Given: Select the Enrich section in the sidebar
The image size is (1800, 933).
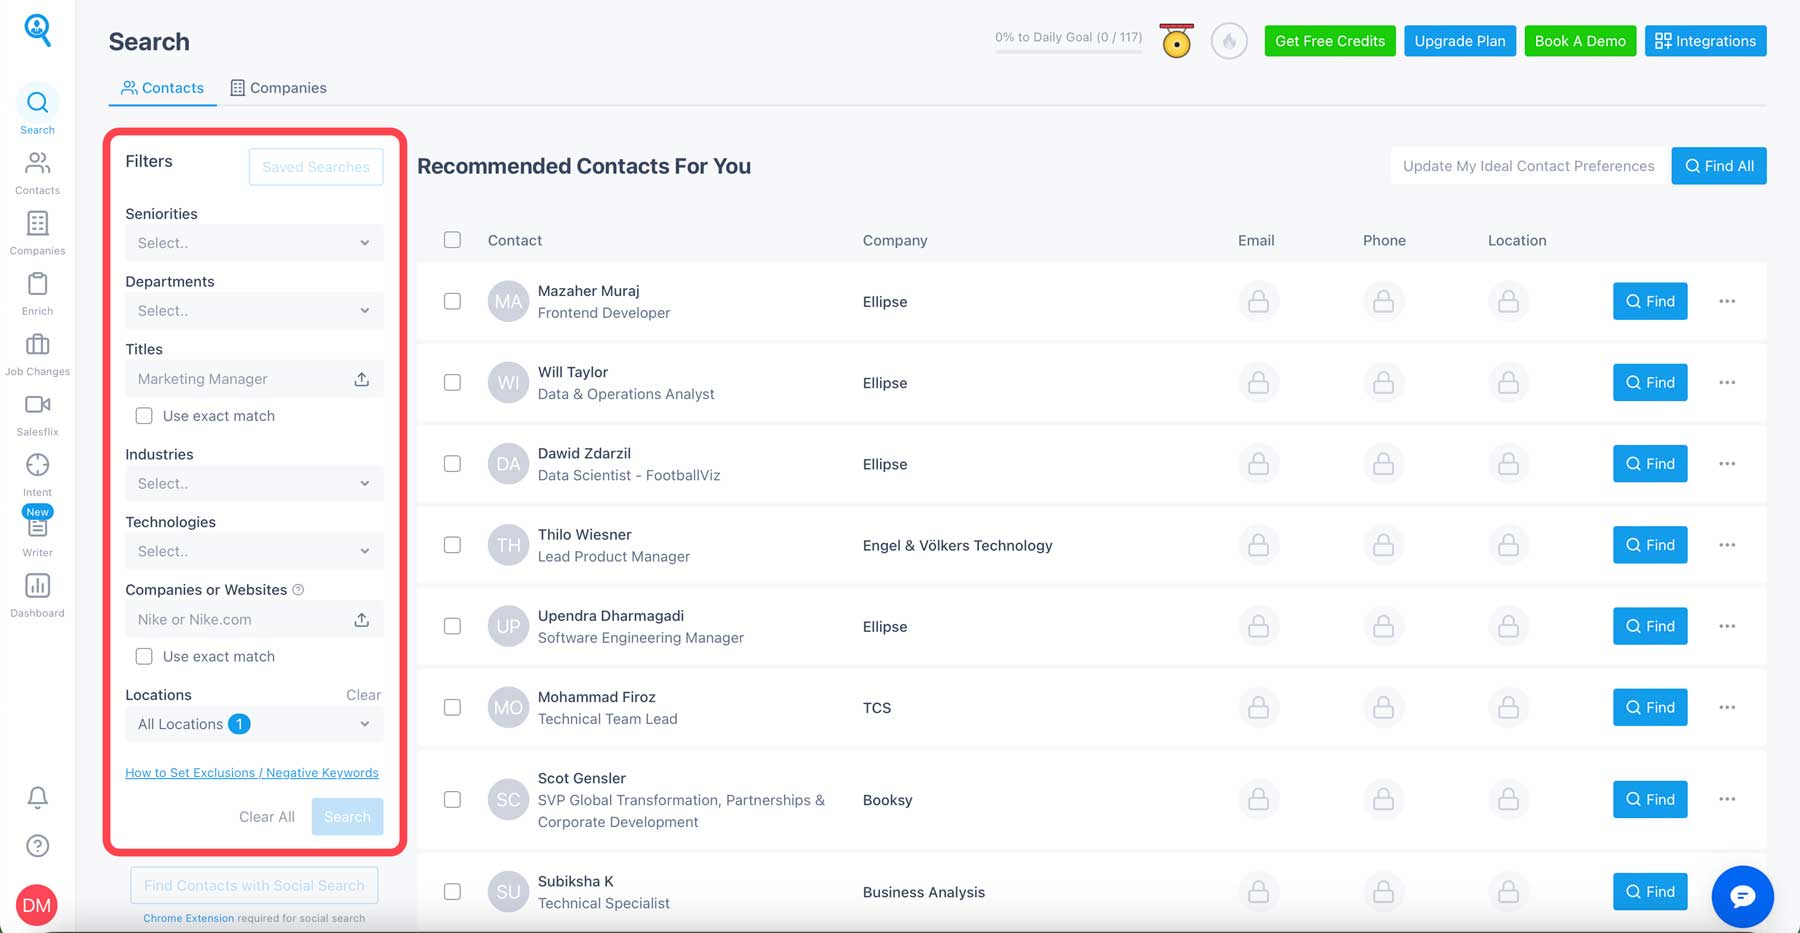Looking at the screenshot, I should [37, 291].
